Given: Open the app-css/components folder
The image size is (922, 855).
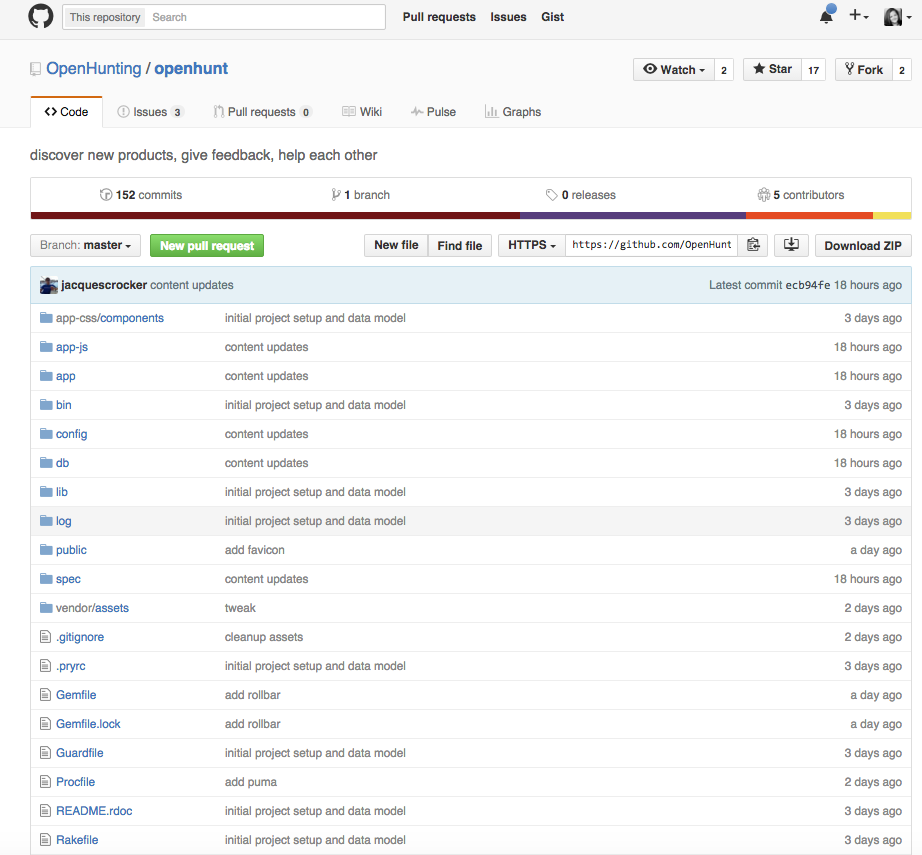Looking at the screenshot, I should (x=110, y=318).
